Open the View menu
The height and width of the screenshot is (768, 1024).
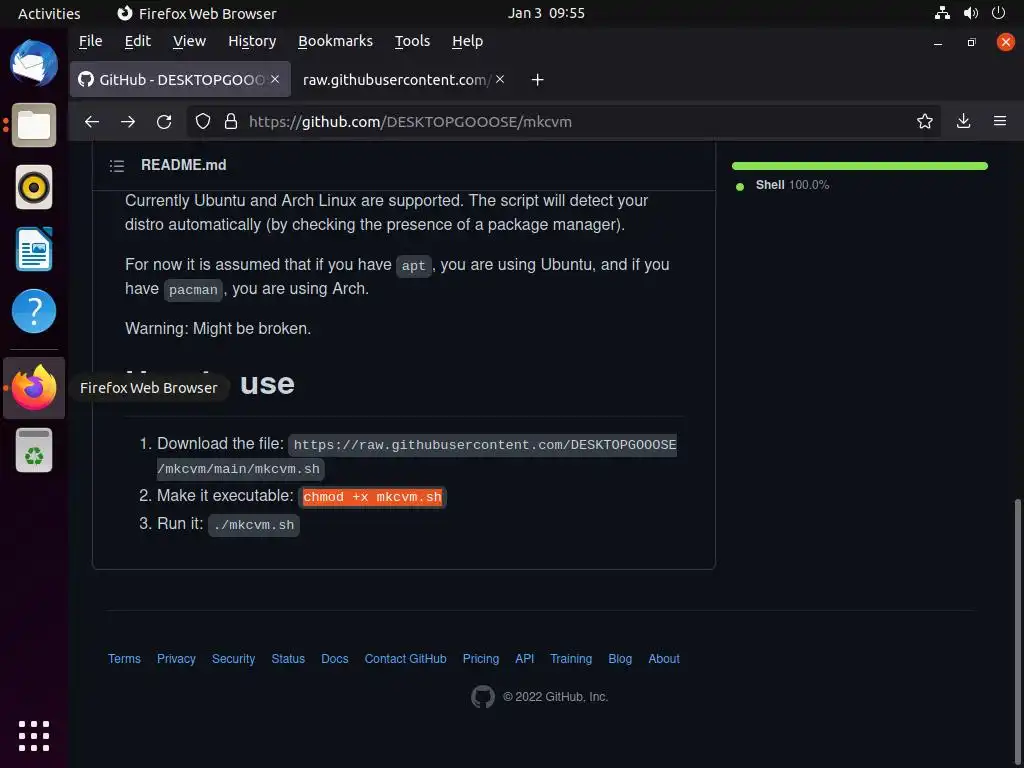tap(189, 41)
